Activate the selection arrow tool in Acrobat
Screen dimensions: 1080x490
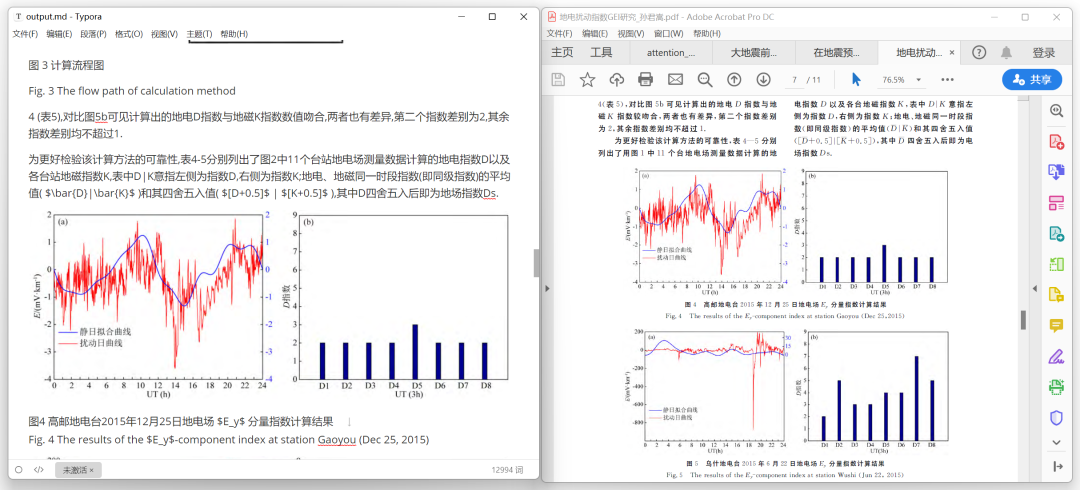pyautogui.click(x=856, y=79)
